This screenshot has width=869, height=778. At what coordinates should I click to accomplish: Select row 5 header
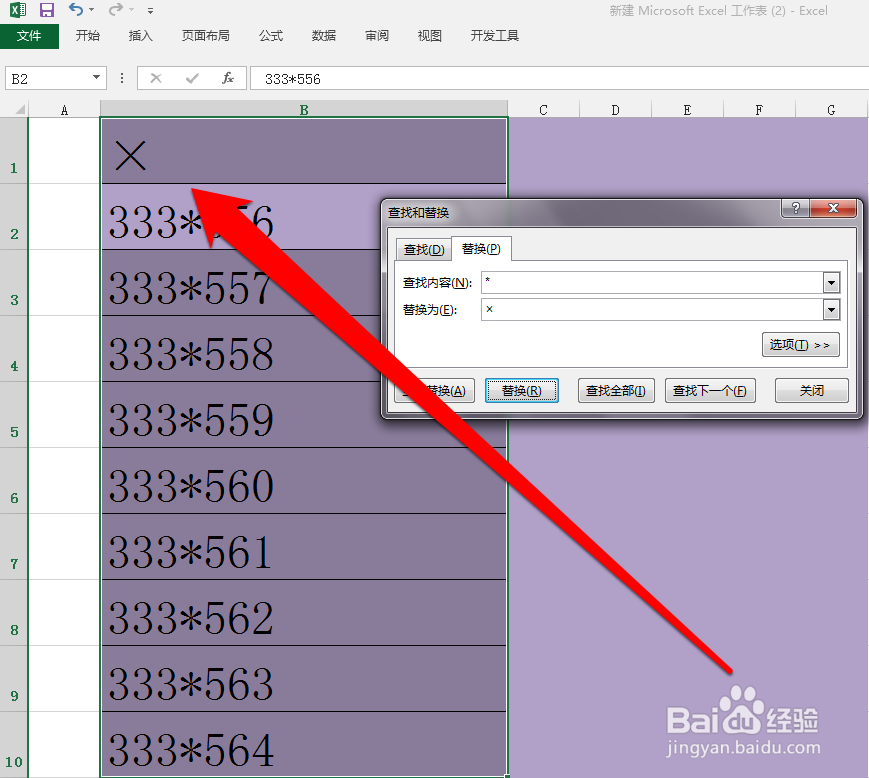(x=14, y=414)
